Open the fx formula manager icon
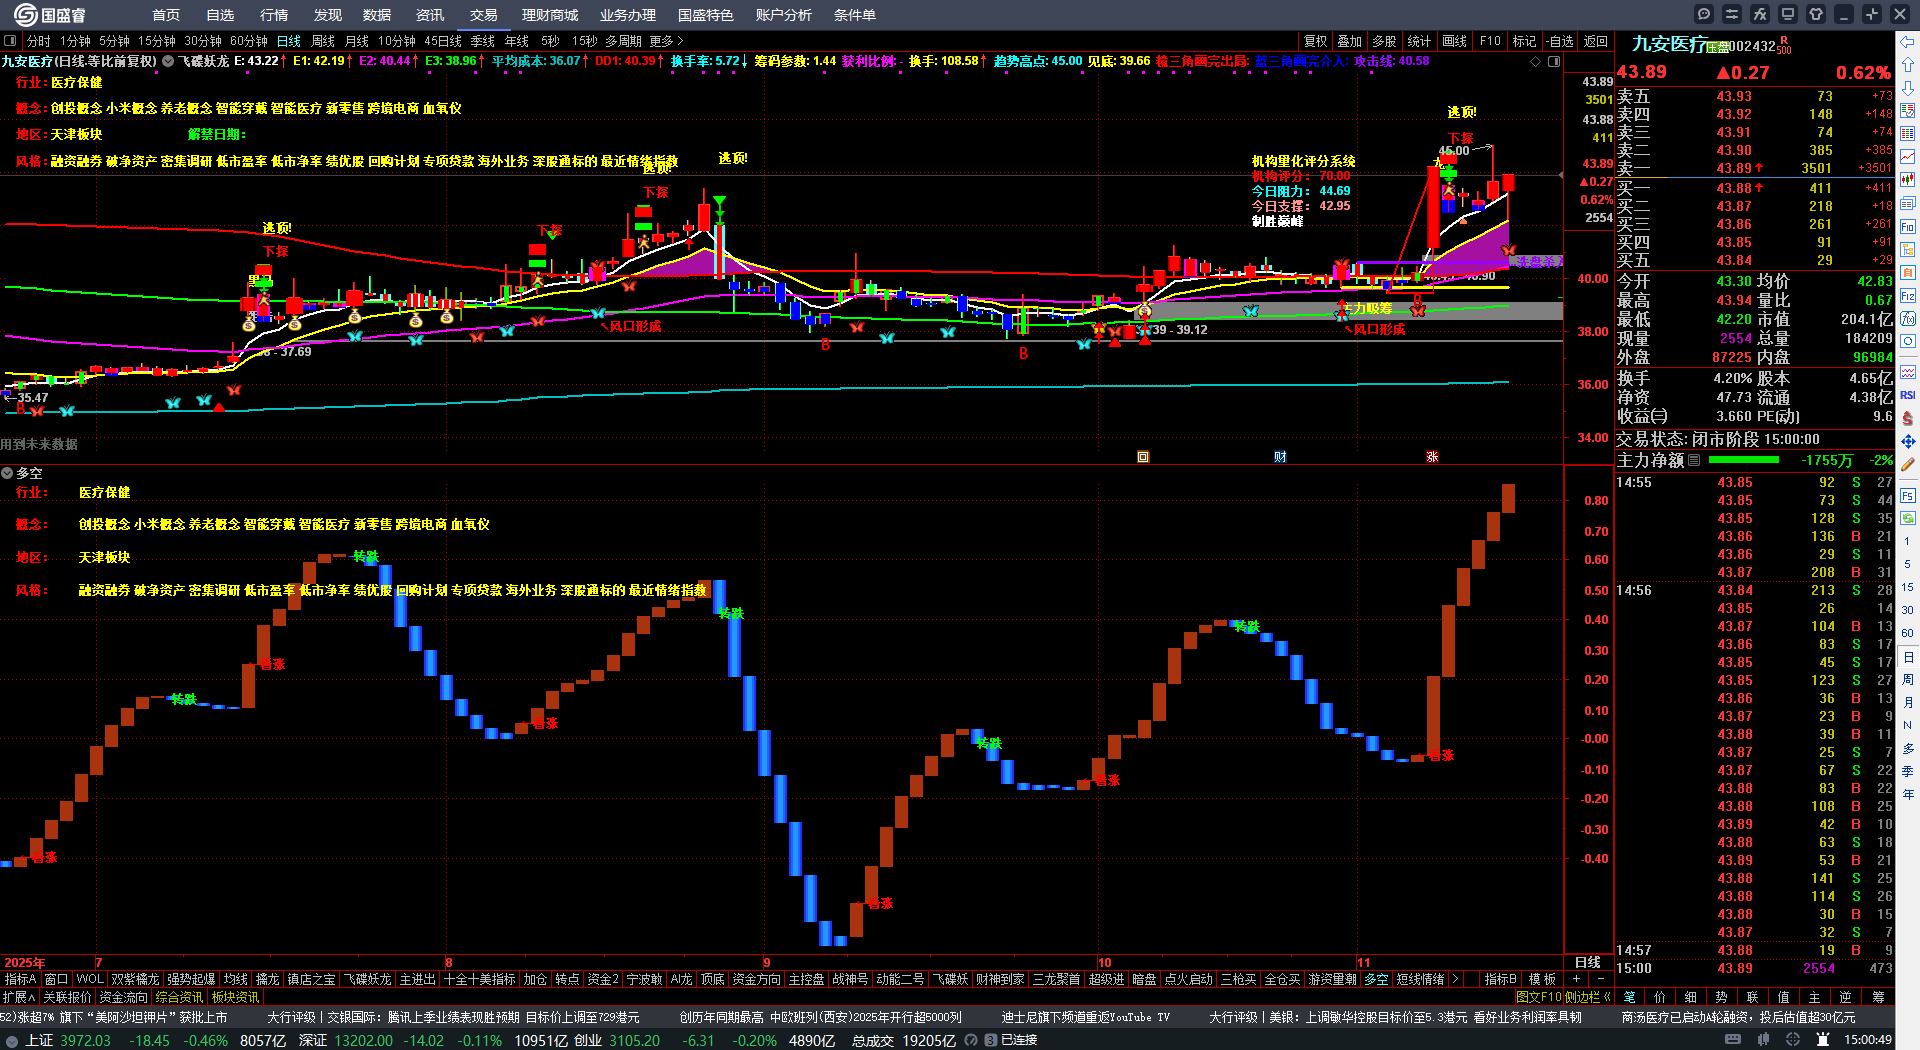 coord(1760,14)
